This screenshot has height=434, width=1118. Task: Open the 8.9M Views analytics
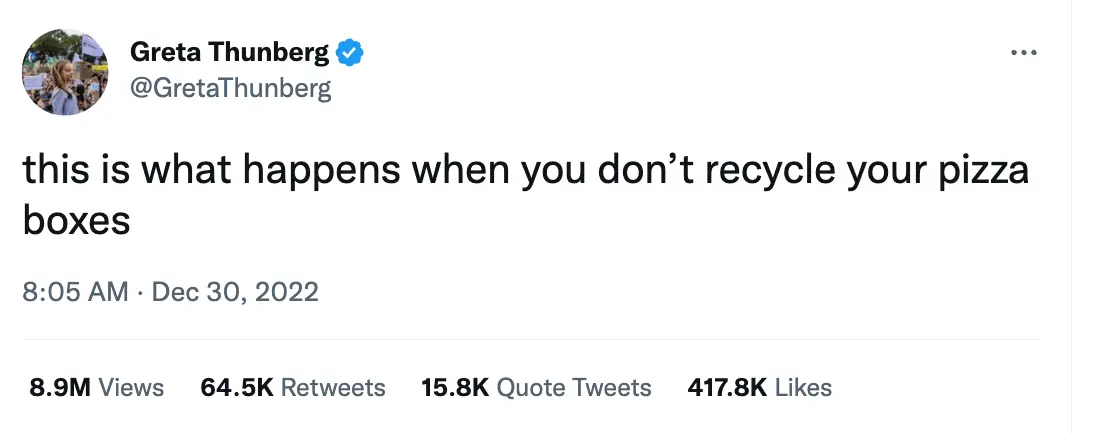(x=96, y=387)
